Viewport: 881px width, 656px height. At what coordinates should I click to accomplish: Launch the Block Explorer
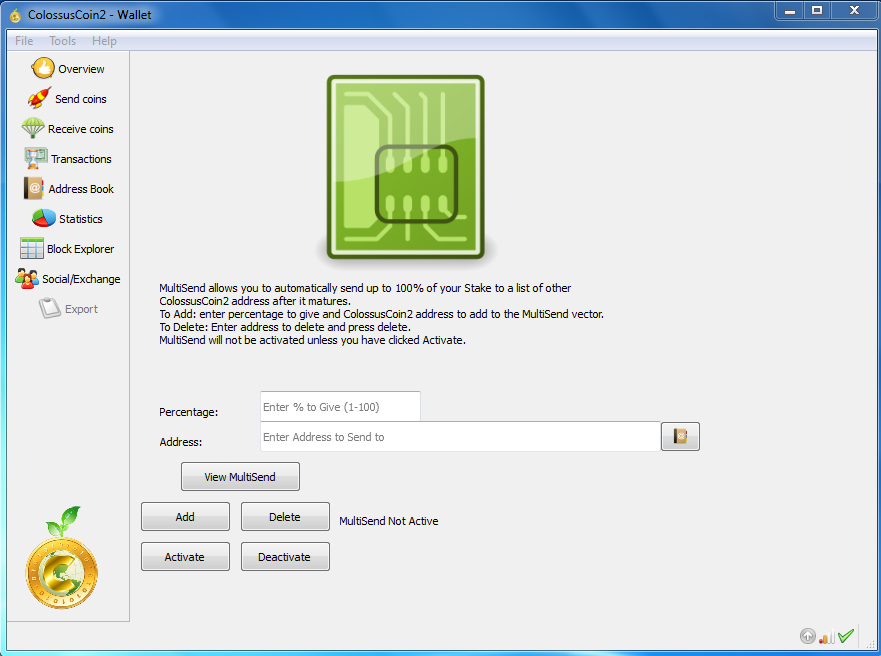click(78, 248)
